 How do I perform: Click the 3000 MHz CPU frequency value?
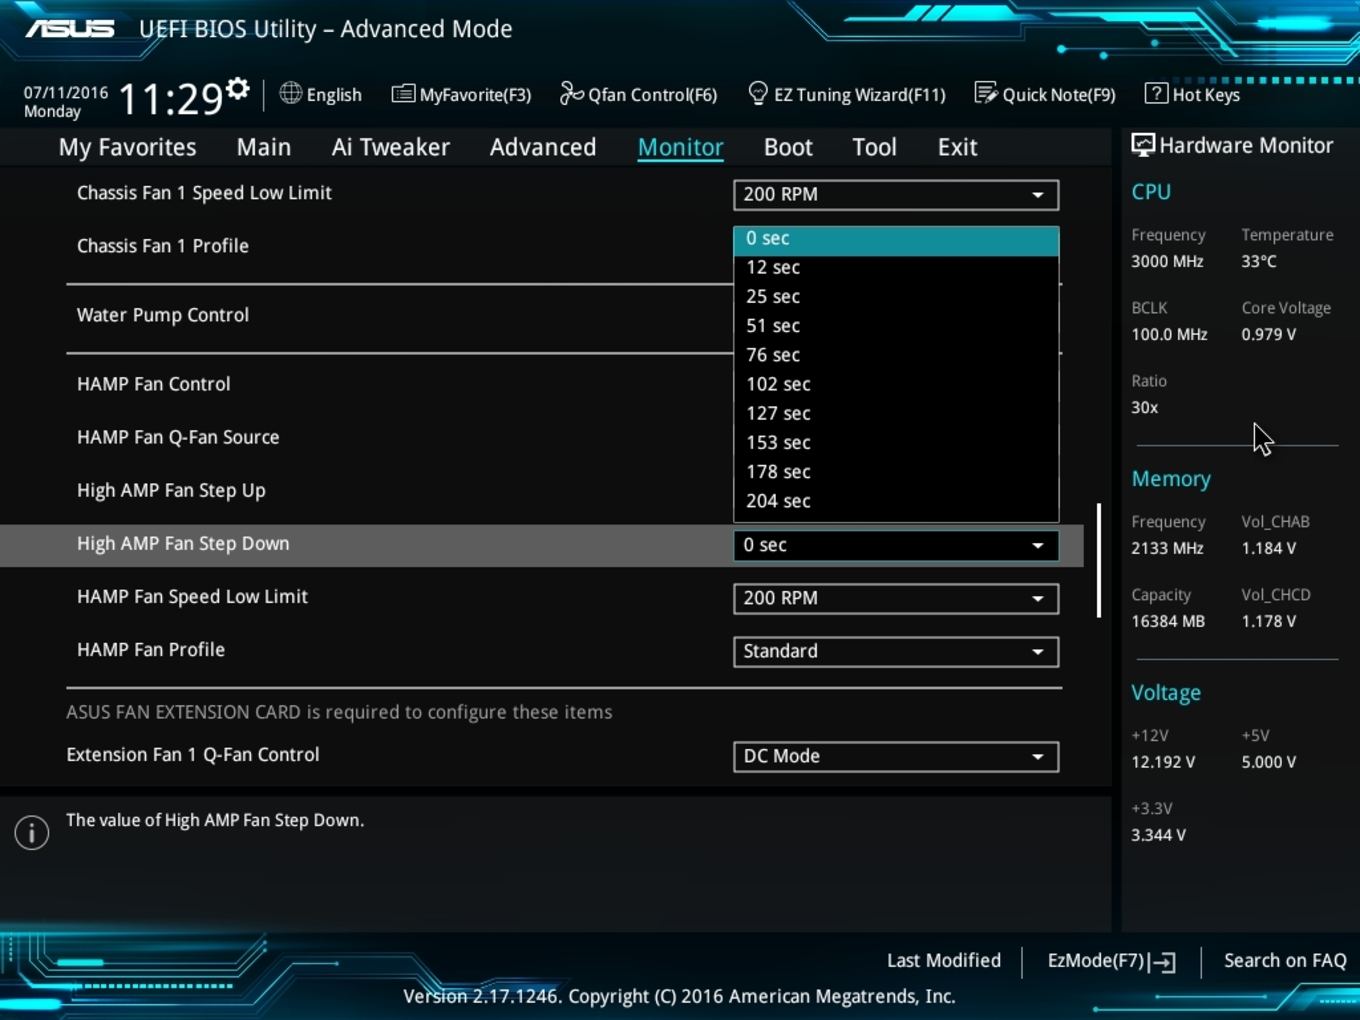[x=1167, y=261]
